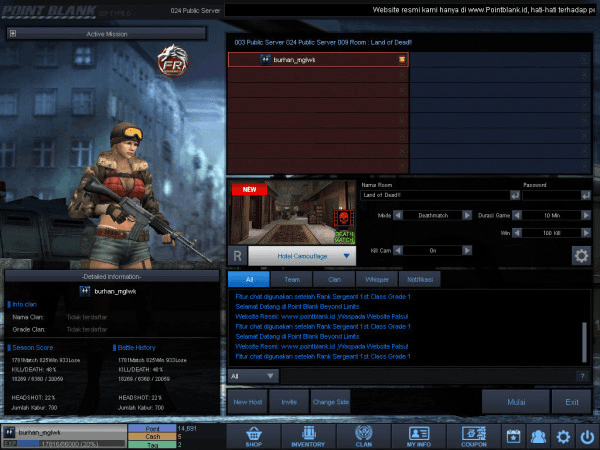Screen dimensions: 600x450
Task: Click the power exit icon
Action: [587, 437]
